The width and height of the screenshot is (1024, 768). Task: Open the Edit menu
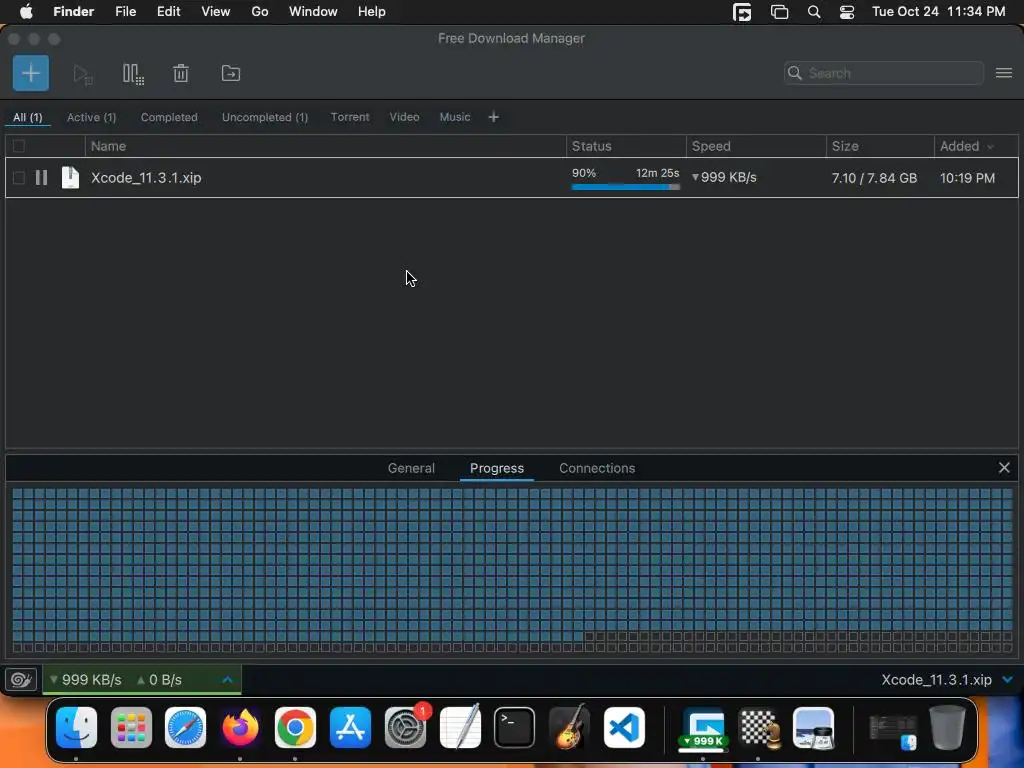coord(168,12)
